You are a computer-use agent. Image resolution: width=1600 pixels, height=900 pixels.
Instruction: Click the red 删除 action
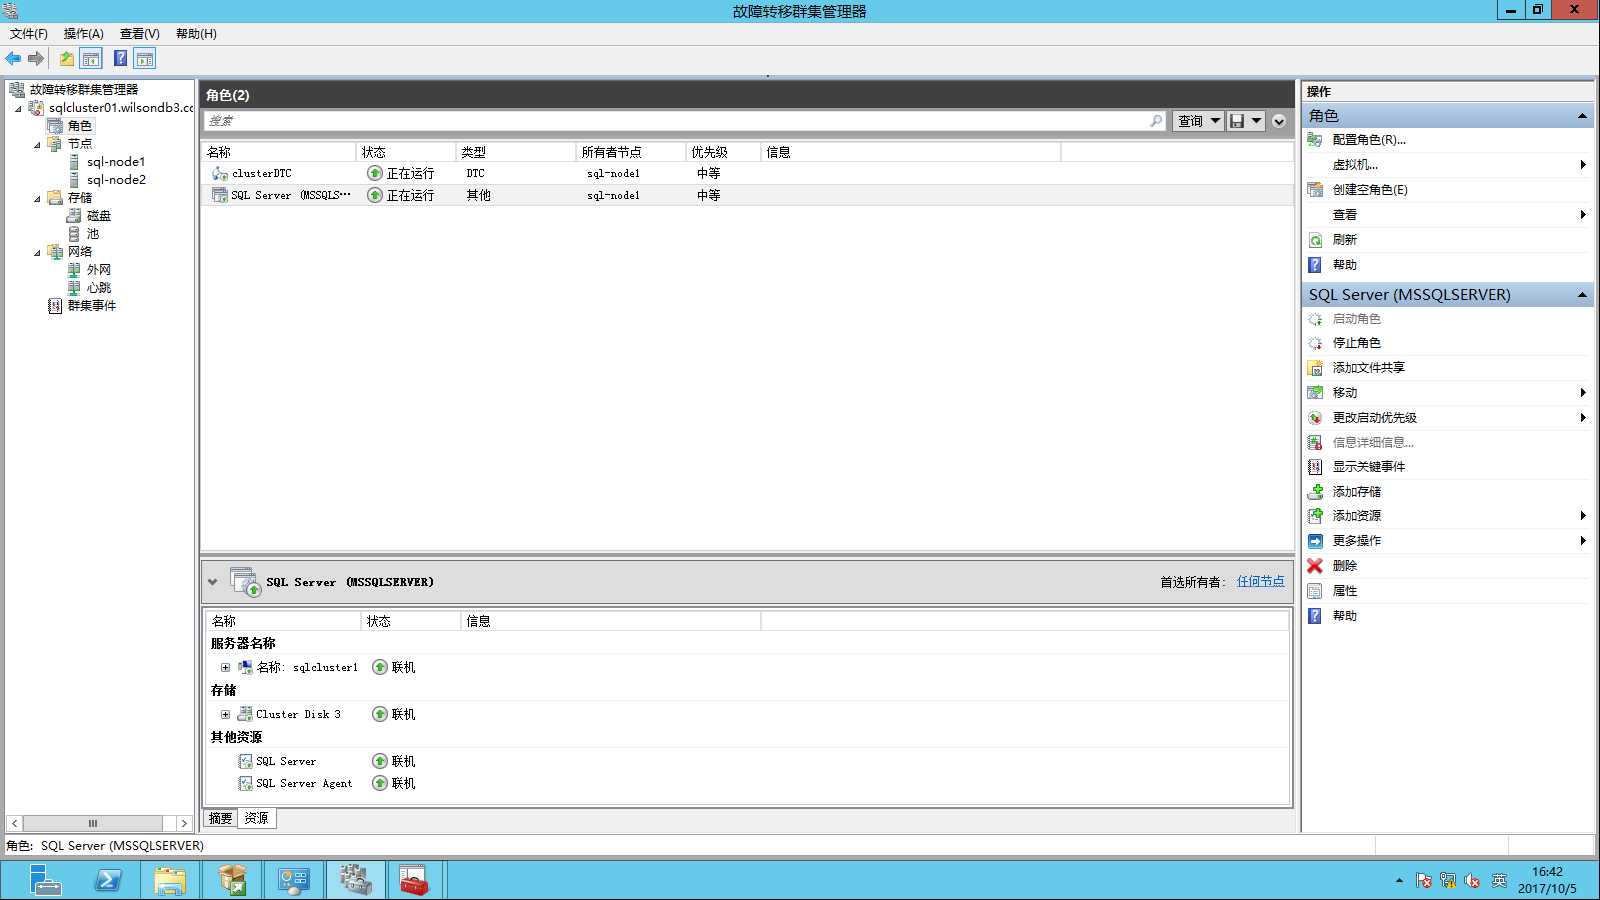pyautogui.click(x=1344, y=566)
